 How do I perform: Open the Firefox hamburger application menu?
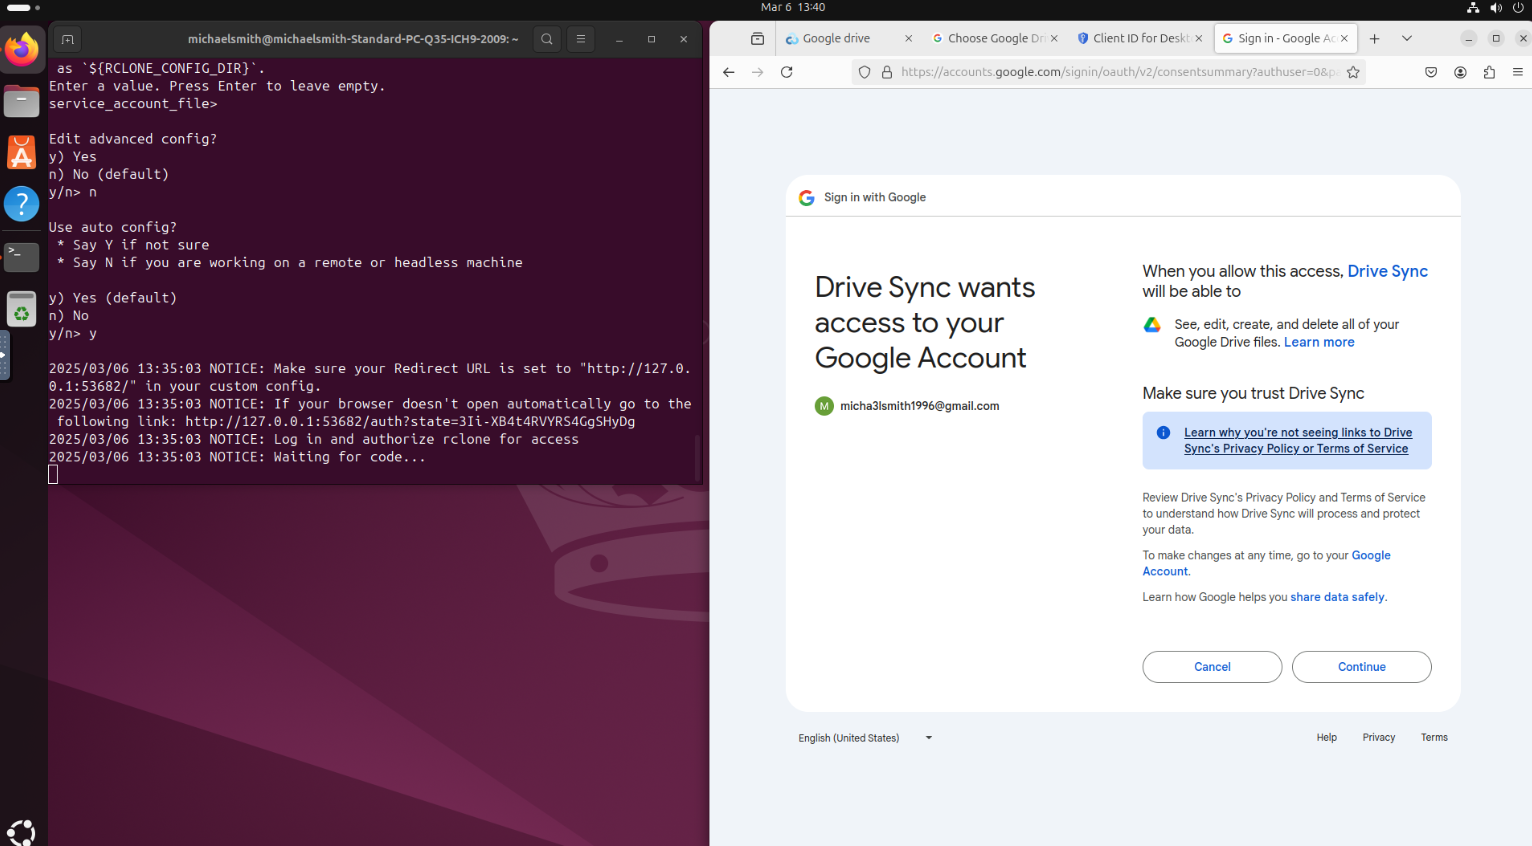tap(1517, 72)
